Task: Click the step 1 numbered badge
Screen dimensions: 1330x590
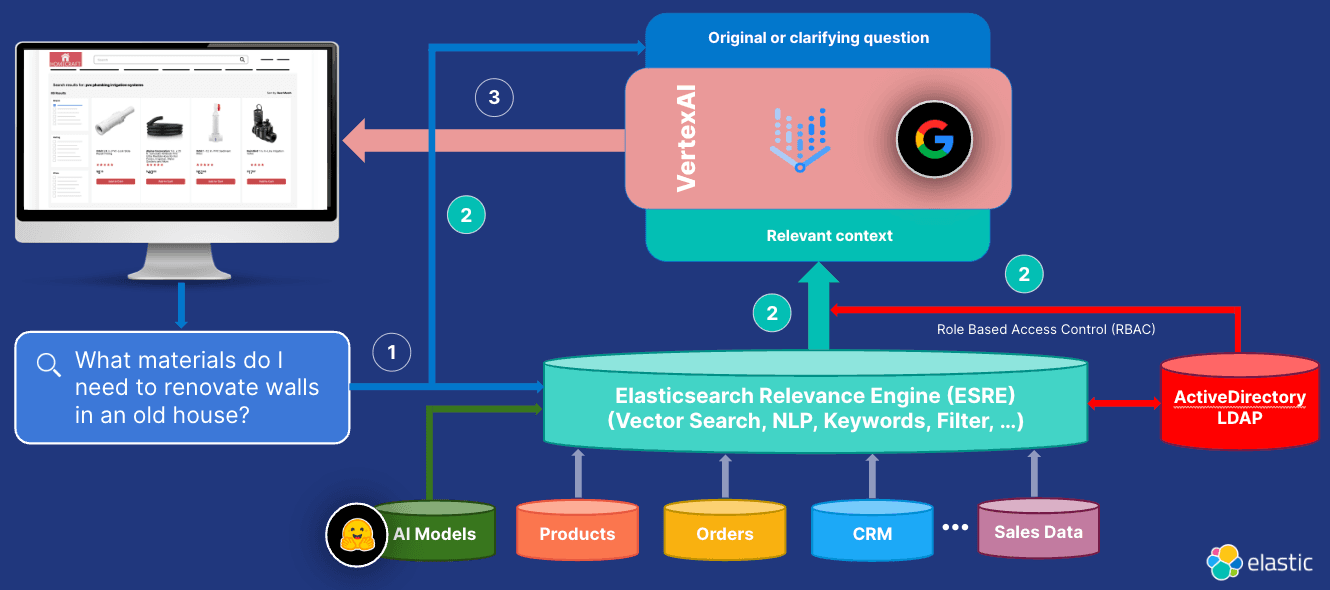Action: pos(391,352)
